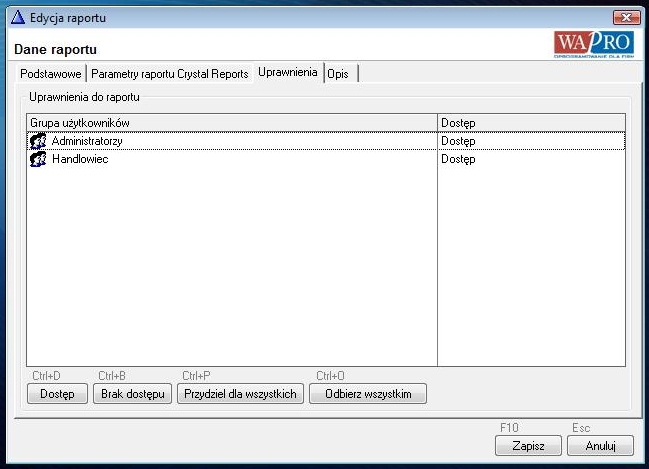Select the Handlowiec row name
Image resolution: width=649 pixels, height=469 pixels.
[80, 160]
